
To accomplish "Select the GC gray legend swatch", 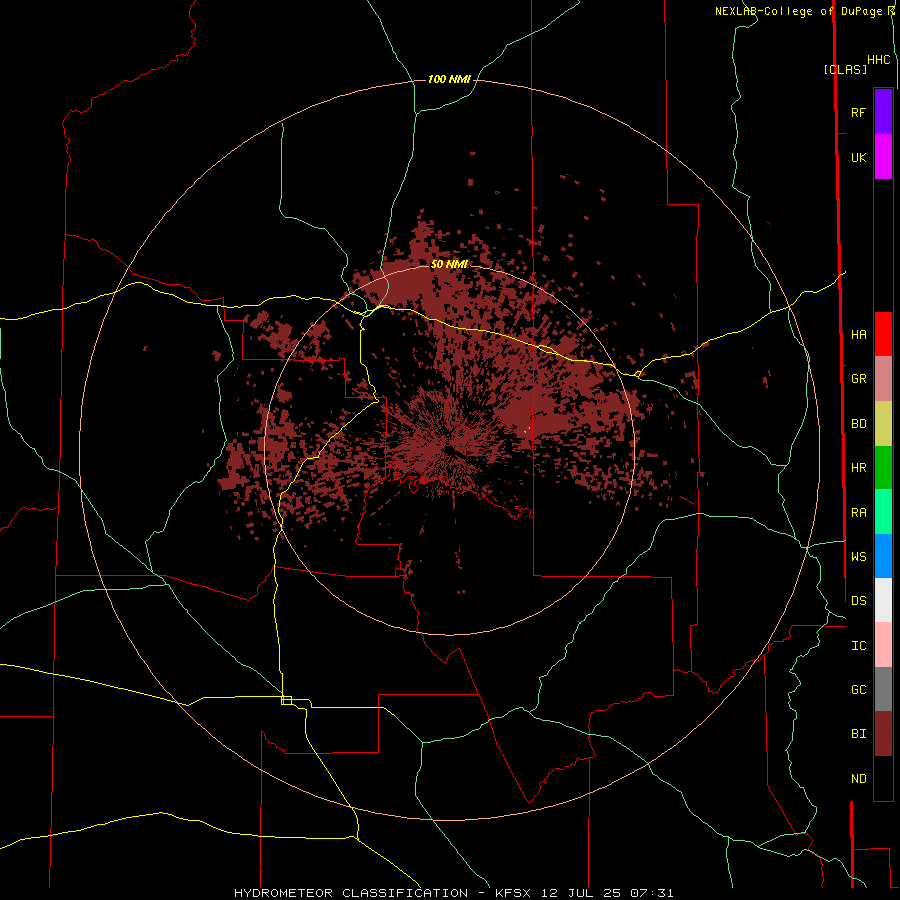I will (883, 689).
